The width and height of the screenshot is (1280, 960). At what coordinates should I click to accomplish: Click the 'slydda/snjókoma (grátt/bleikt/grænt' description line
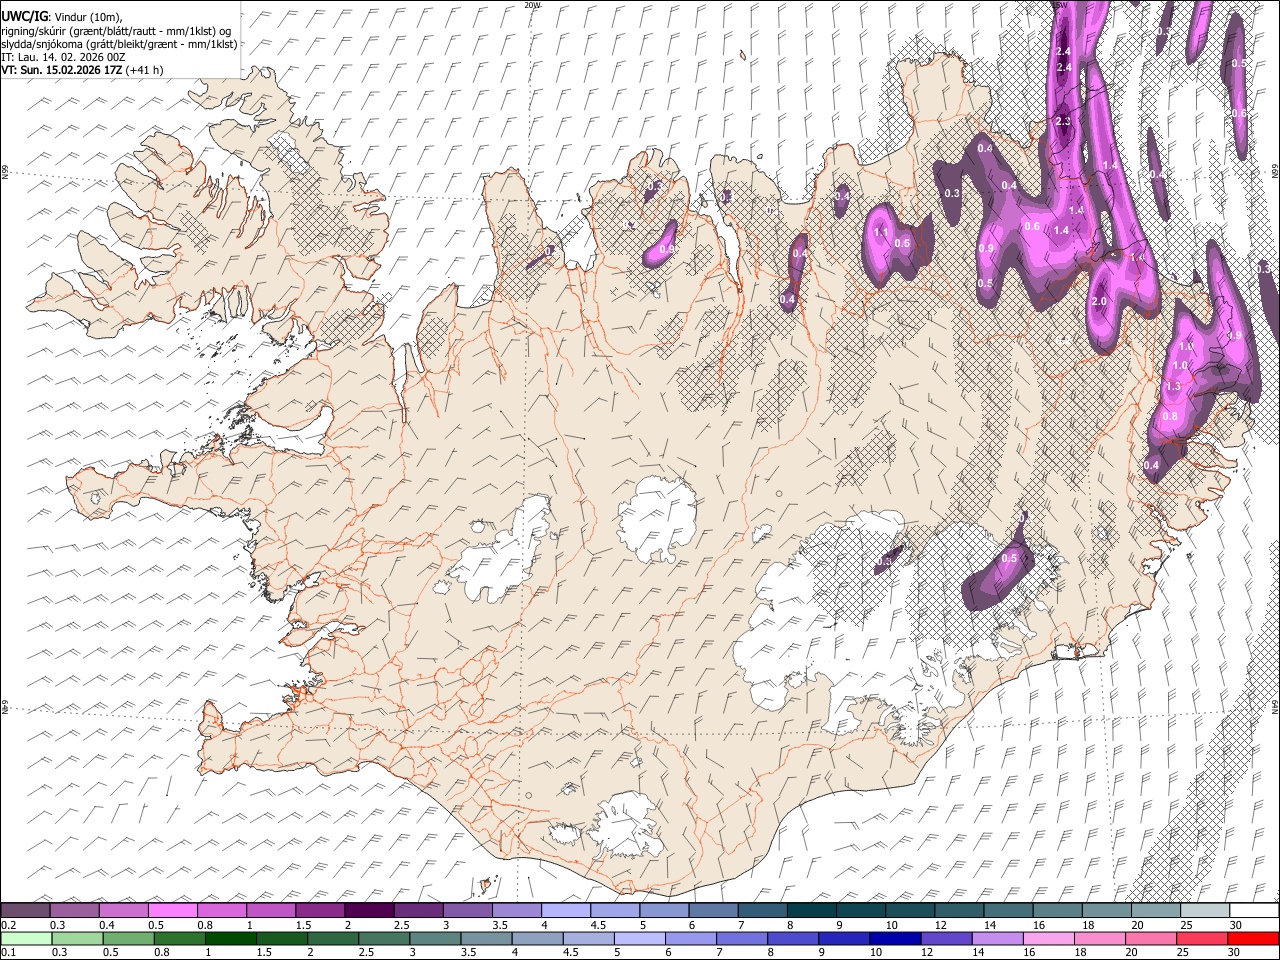119,44
